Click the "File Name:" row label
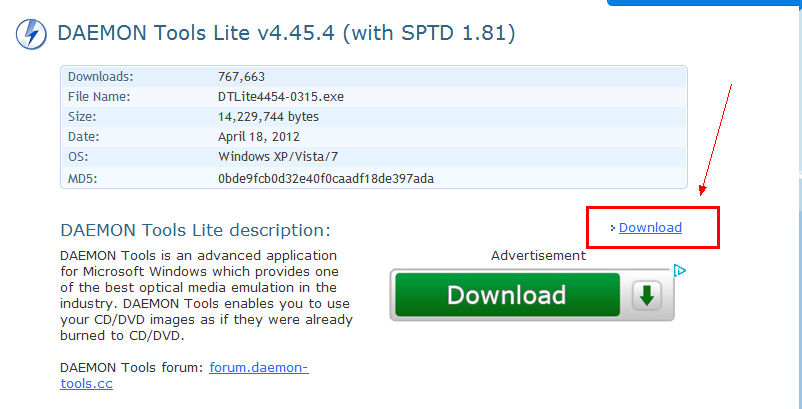This screenshot has width=802, height=409. (x=99, y=96)
